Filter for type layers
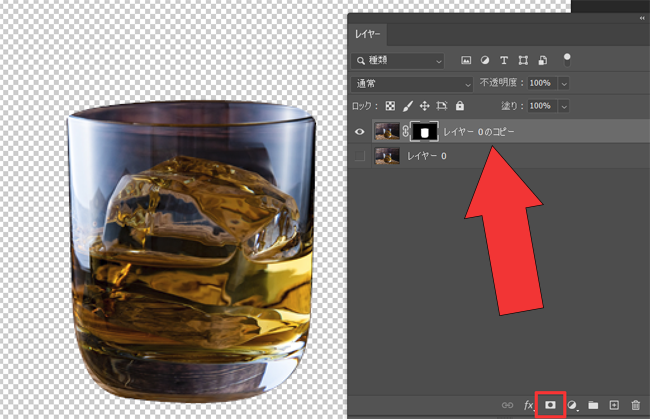 [x=504, y=60]
